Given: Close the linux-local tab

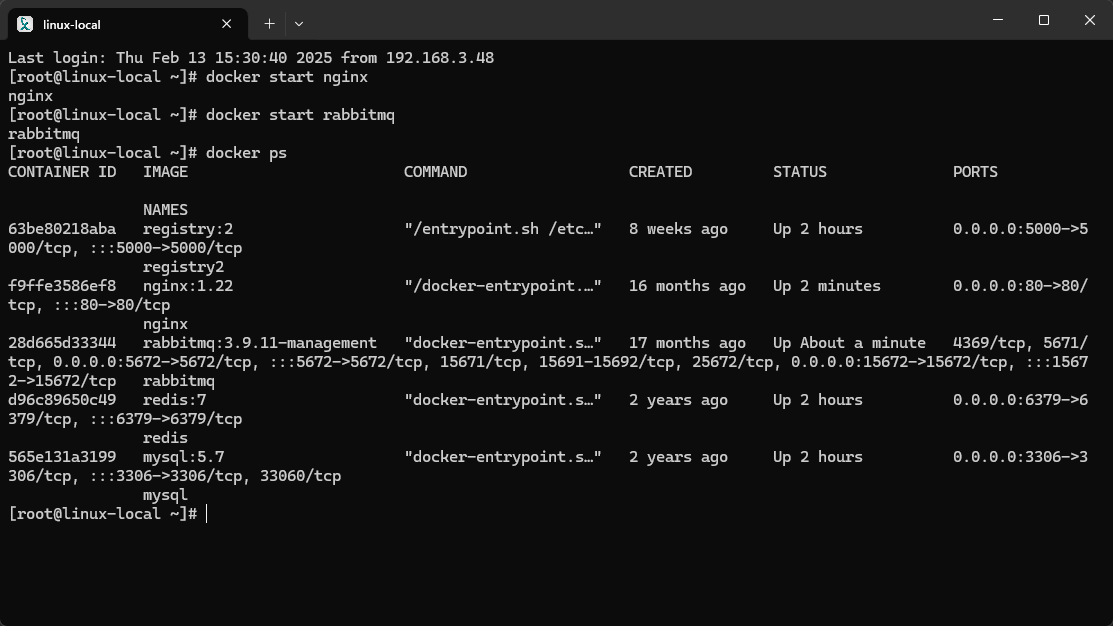Looking at the screenshot, I should pyautogui.click(x=227, y=23).
